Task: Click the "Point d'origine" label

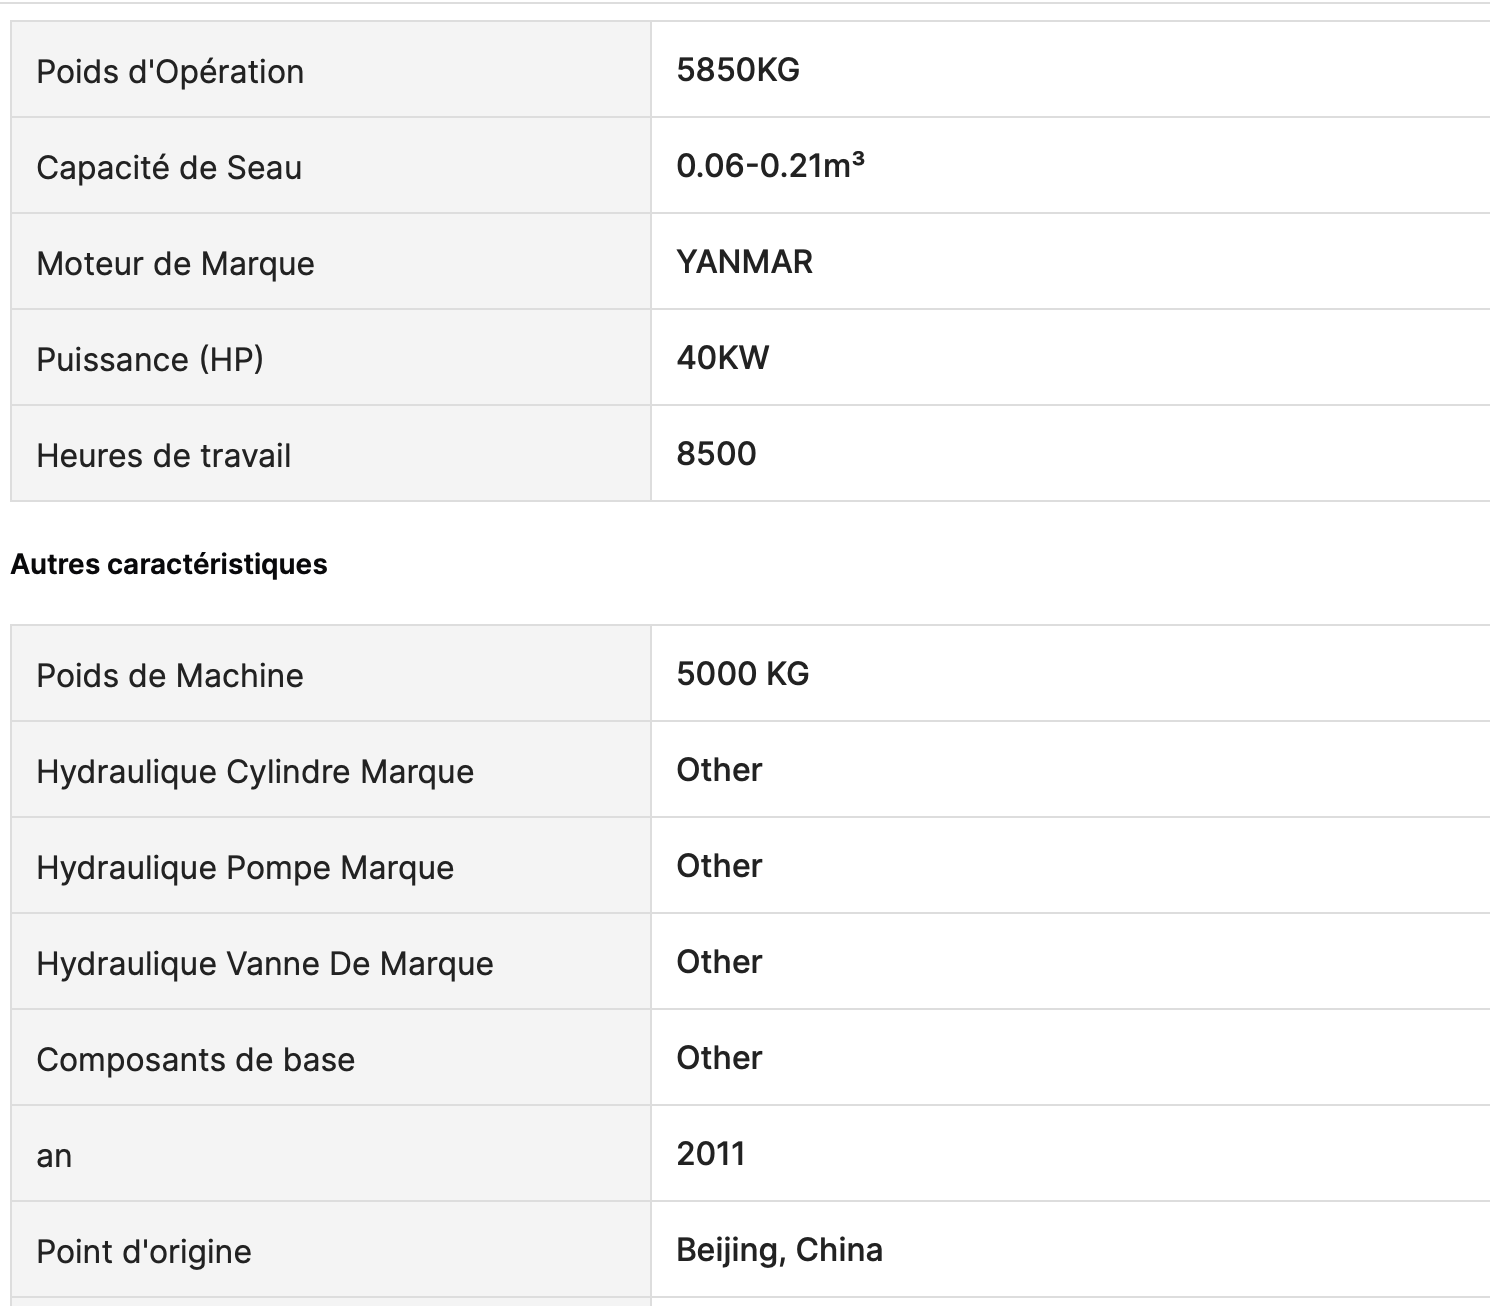Action: click(144, 1252)
